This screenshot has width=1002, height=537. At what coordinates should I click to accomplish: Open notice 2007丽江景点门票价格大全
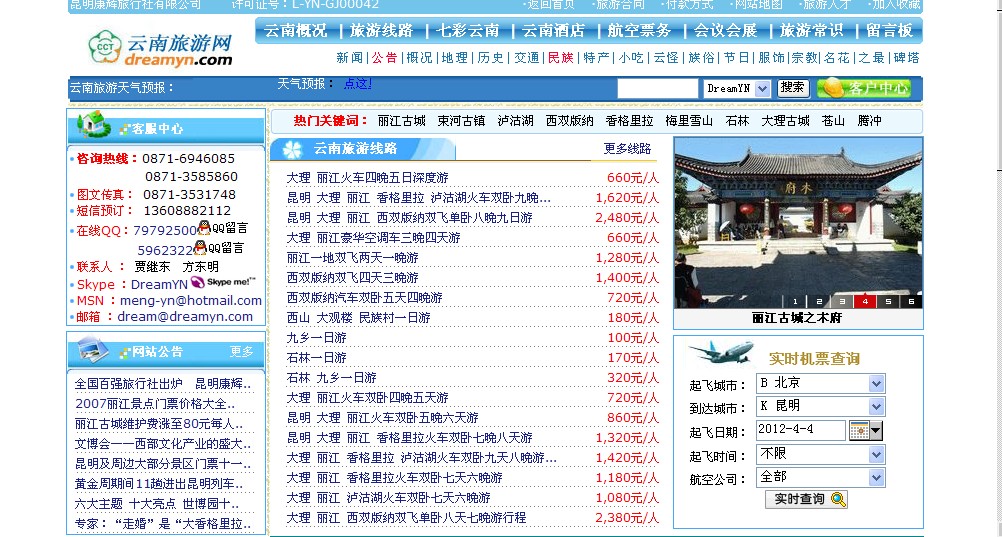(x=155, y=404)
